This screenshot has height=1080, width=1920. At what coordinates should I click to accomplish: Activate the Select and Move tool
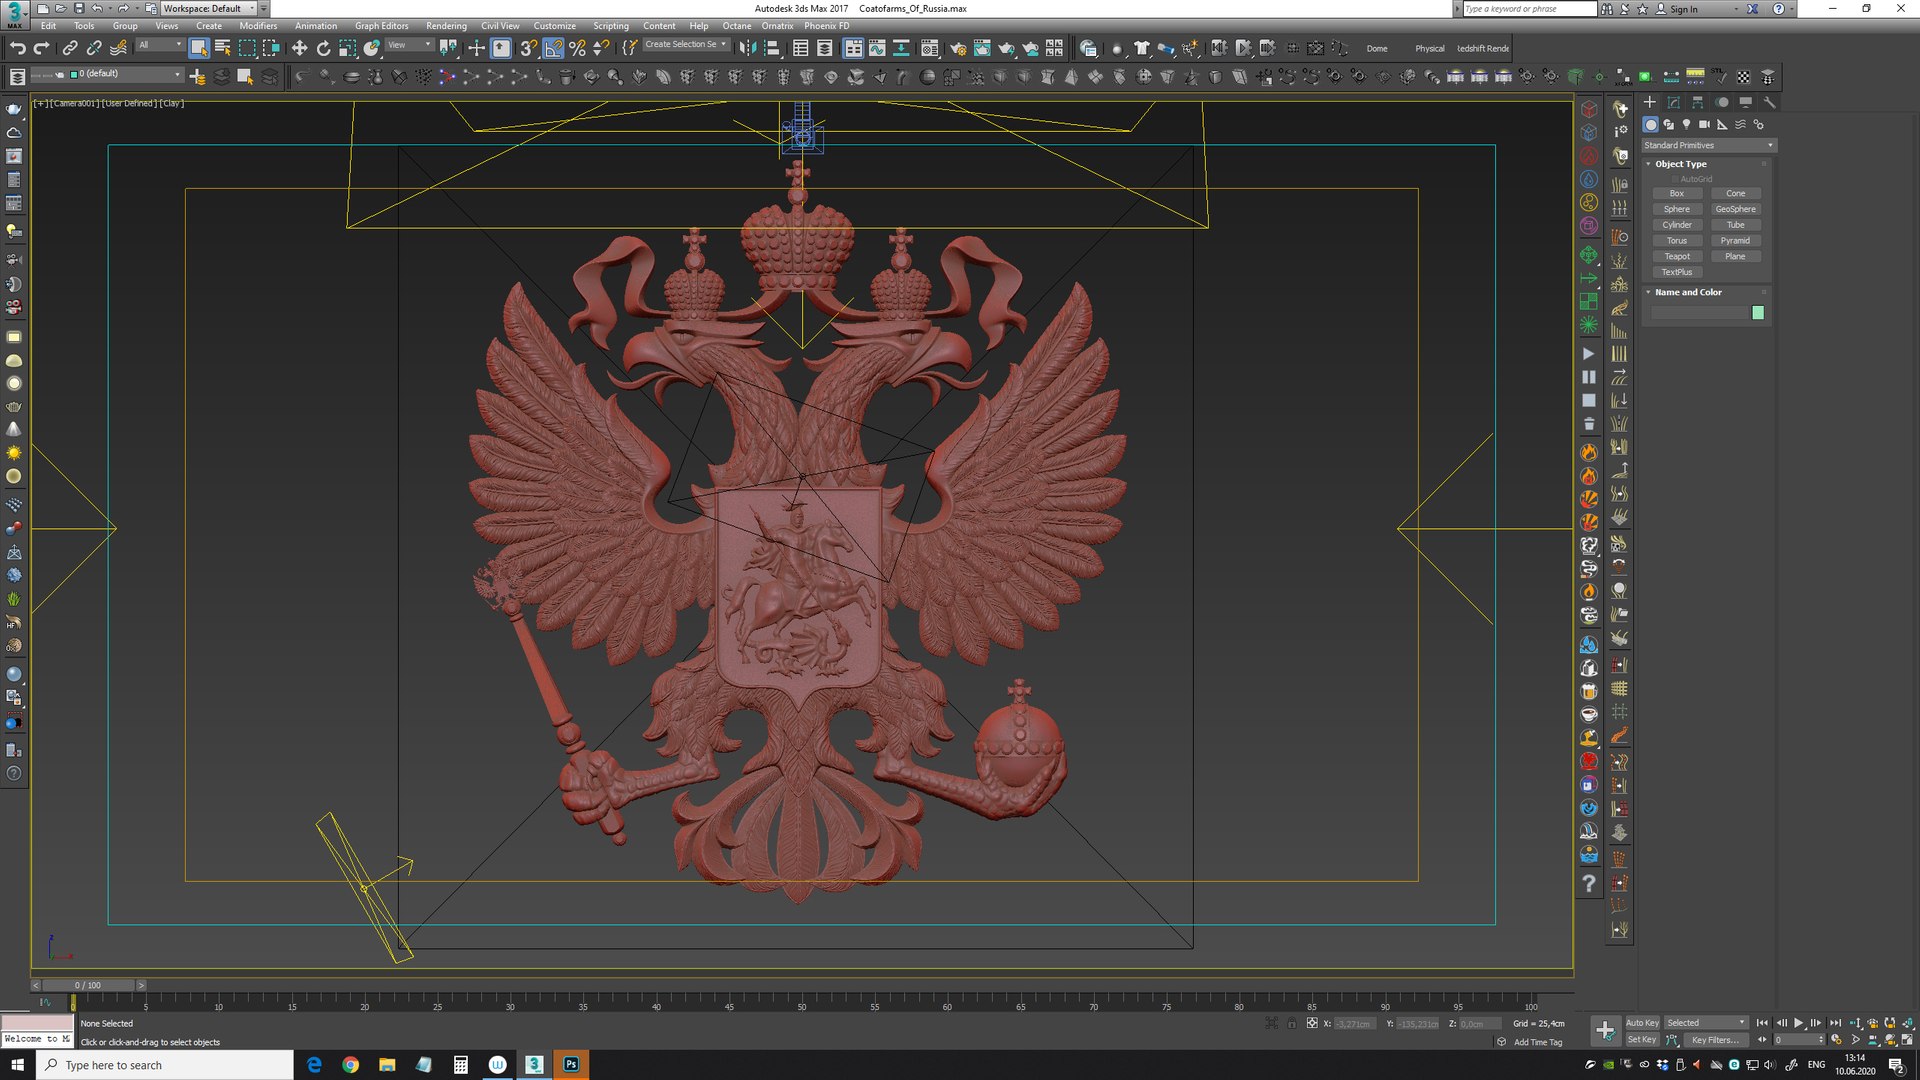[x=299, y=48]
